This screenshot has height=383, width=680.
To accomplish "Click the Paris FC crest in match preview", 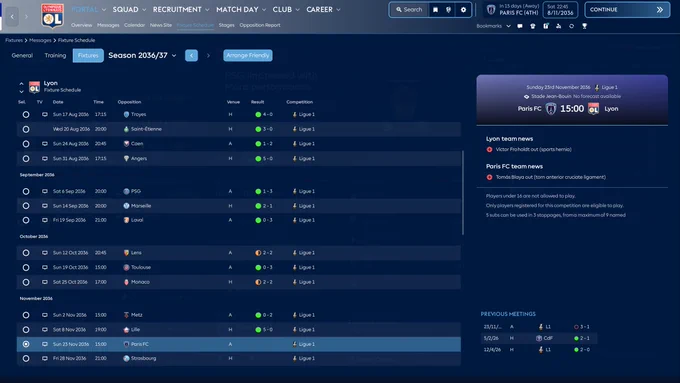I will [x=551, y=109].
